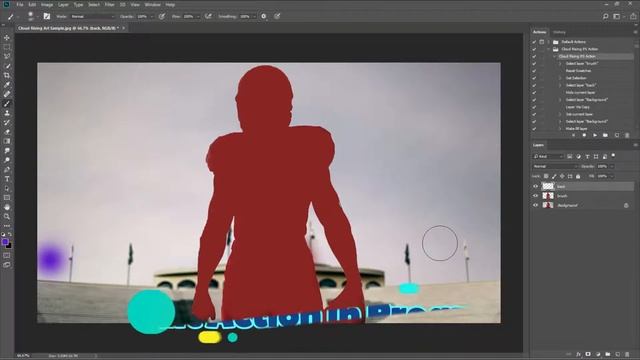Select the Rectangle shape tool
Viewport: 640px width, 360px height.
point(7,198)
